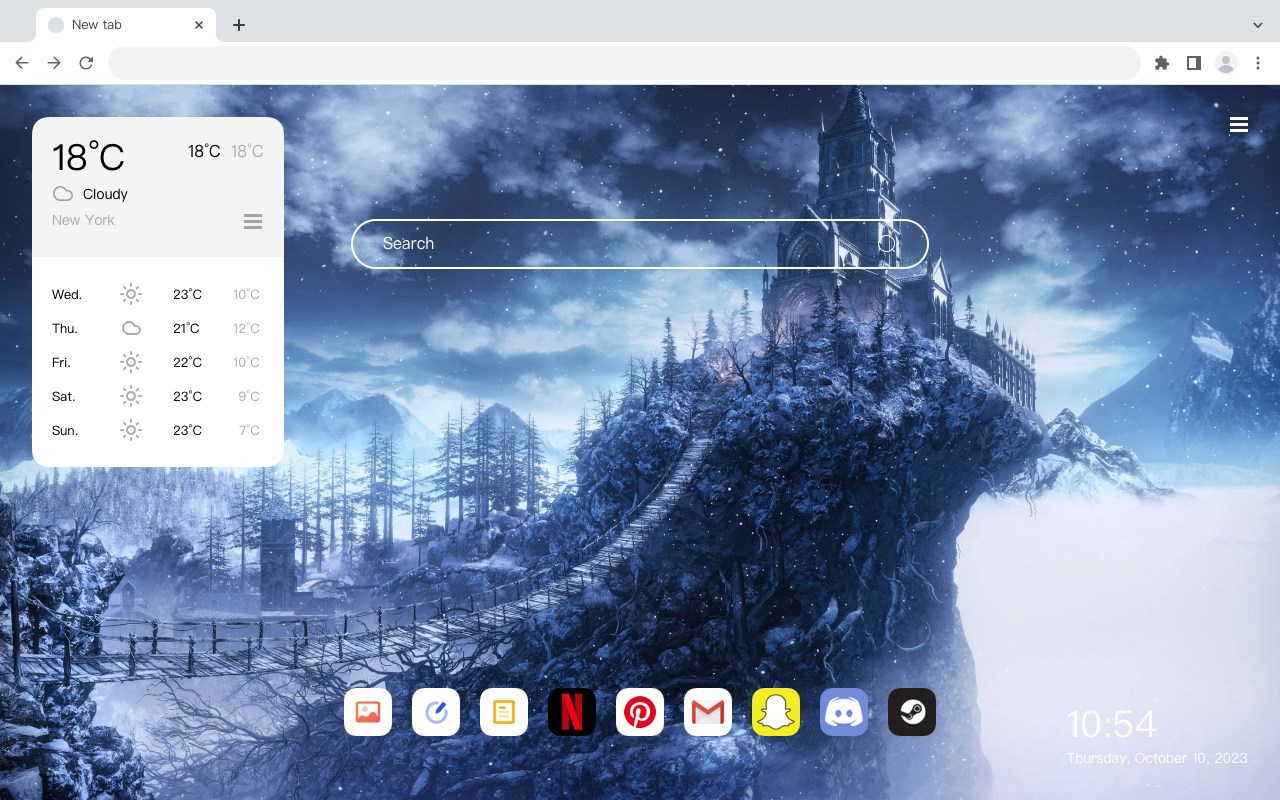Click the sun icon for Fri. forecast
This screenshot has width=1280, height=800.
pyautogui.click(x=131, y=362)
